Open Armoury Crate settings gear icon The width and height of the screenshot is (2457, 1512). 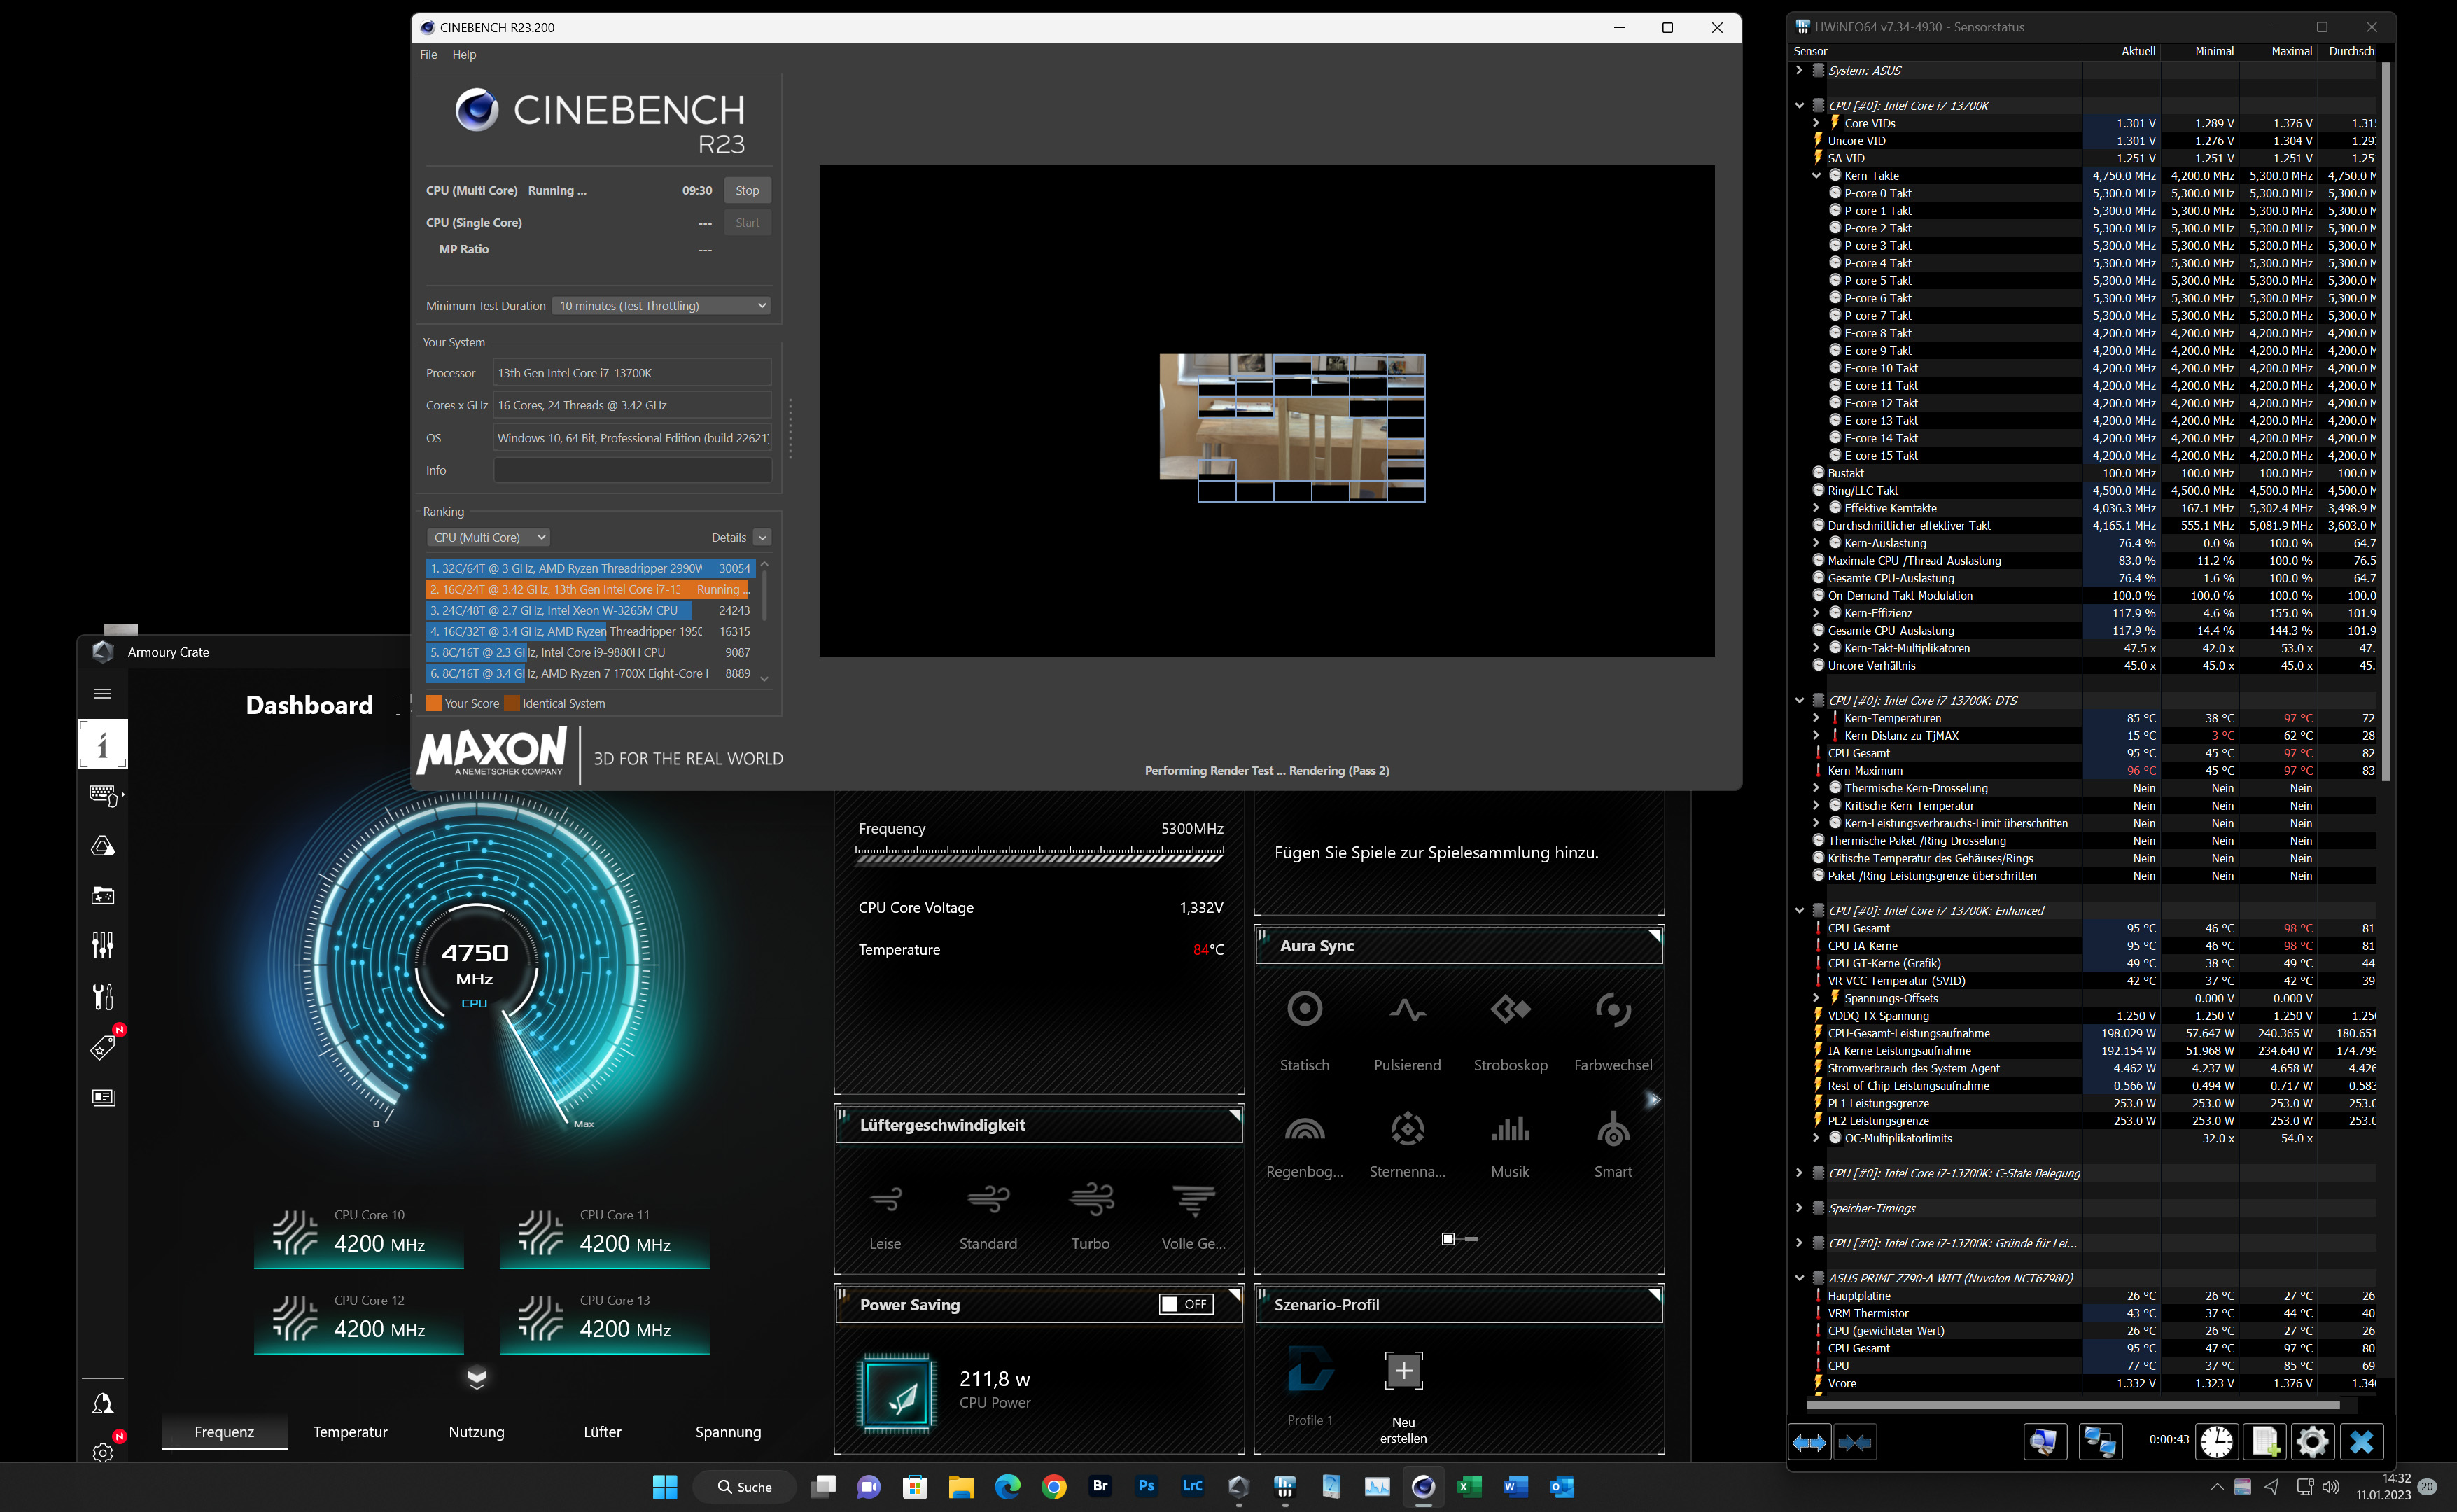(x=102, y=1452)
